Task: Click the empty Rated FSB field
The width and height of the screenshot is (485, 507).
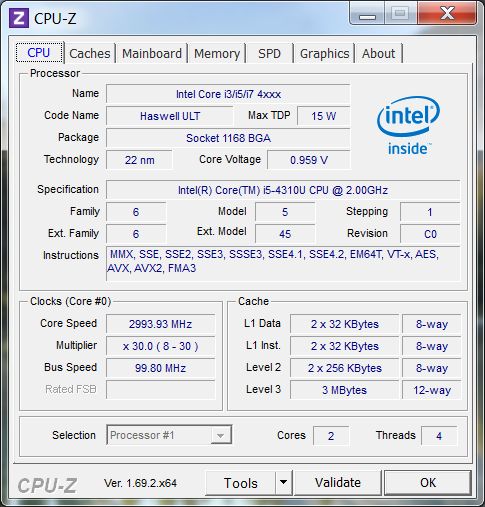Action: click(161, 390)
